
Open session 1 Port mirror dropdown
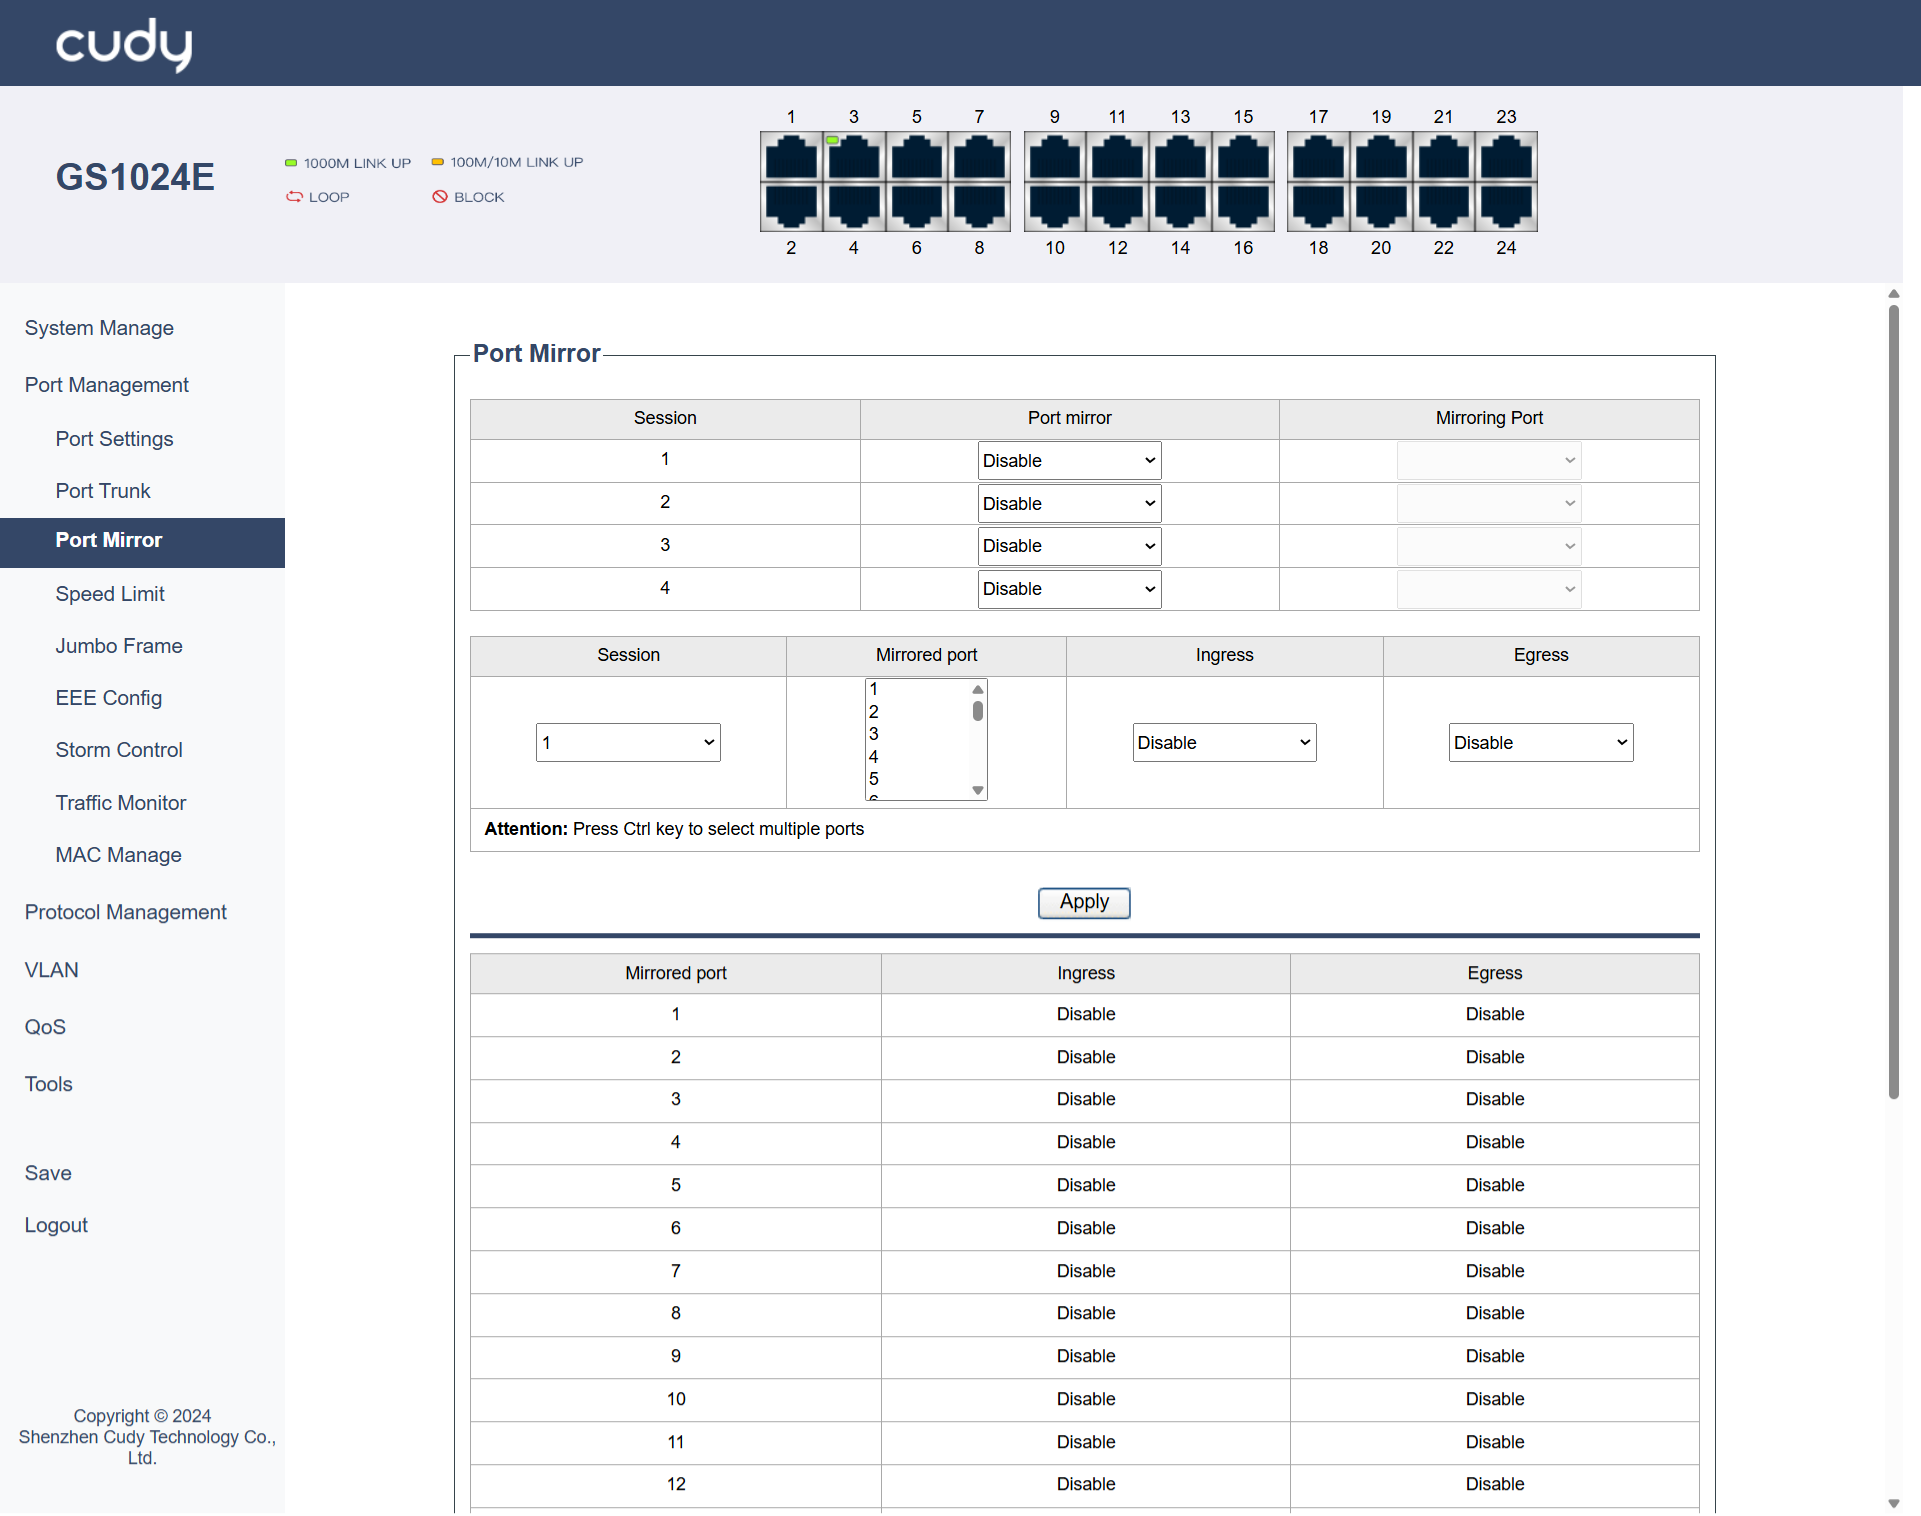coord(1069,461)
